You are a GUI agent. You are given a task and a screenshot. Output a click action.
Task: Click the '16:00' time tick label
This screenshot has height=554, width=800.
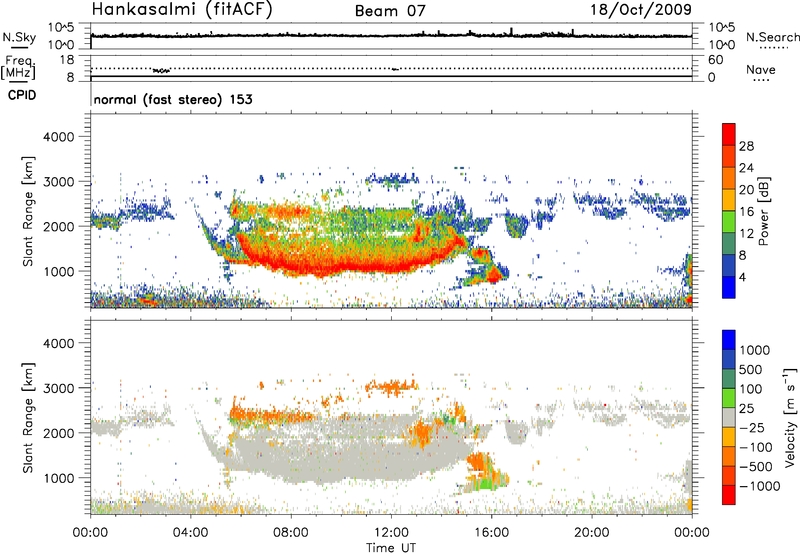click(x=491, y=533)
